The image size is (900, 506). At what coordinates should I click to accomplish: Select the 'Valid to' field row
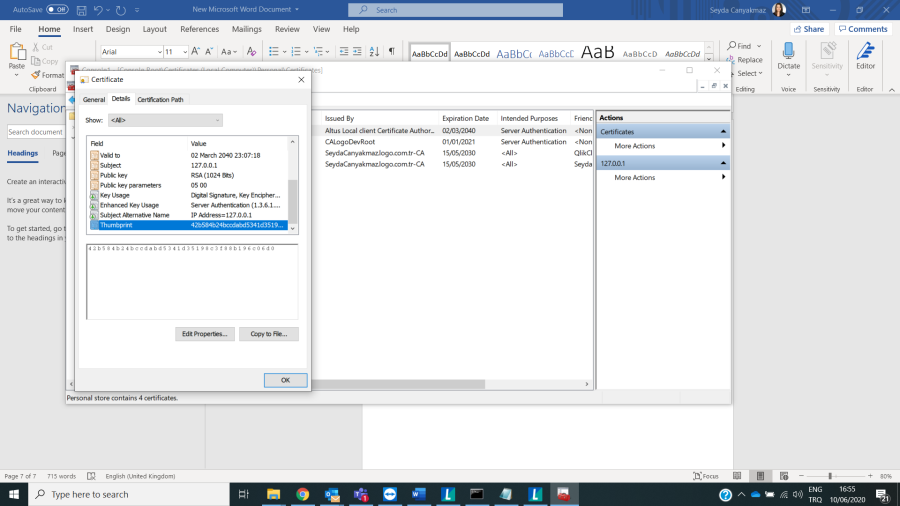pos(188,155)
